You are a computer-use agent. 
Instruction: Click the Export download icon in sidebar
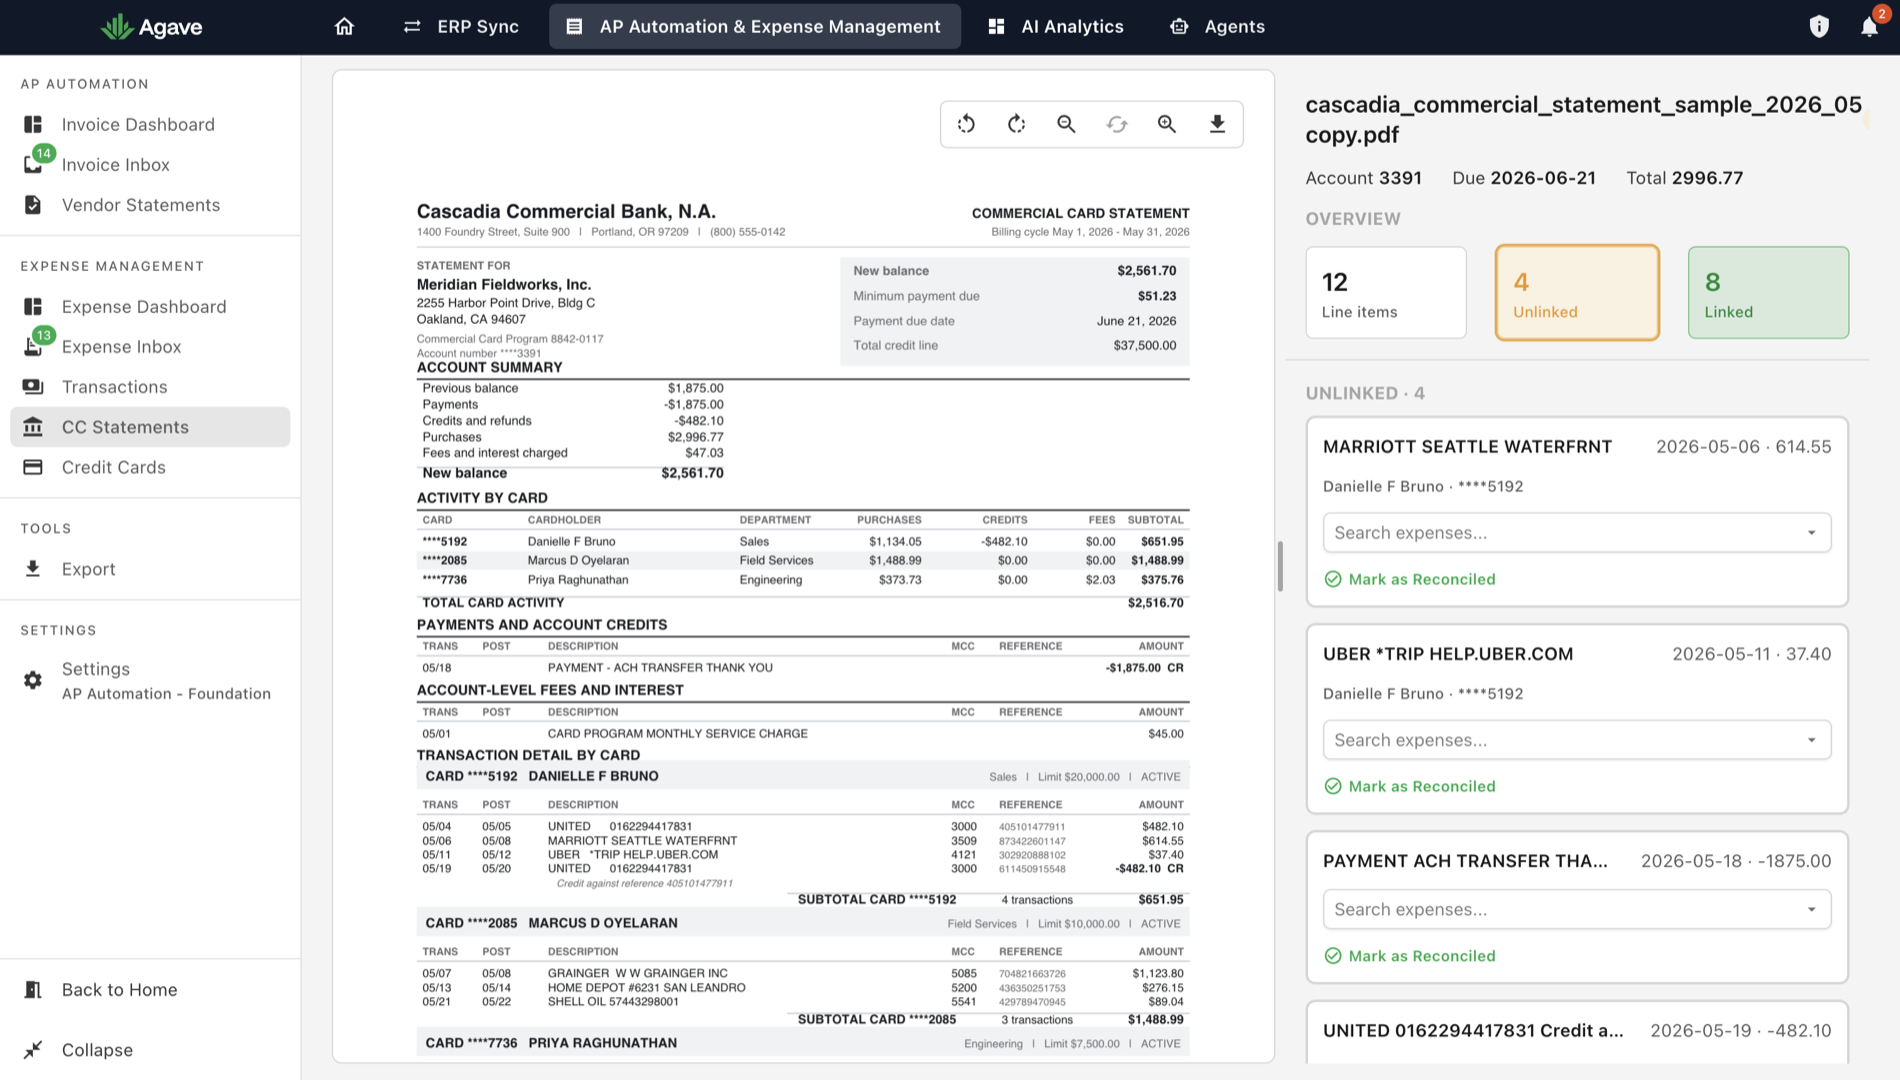pyautogui.click(x=33, y=568)
